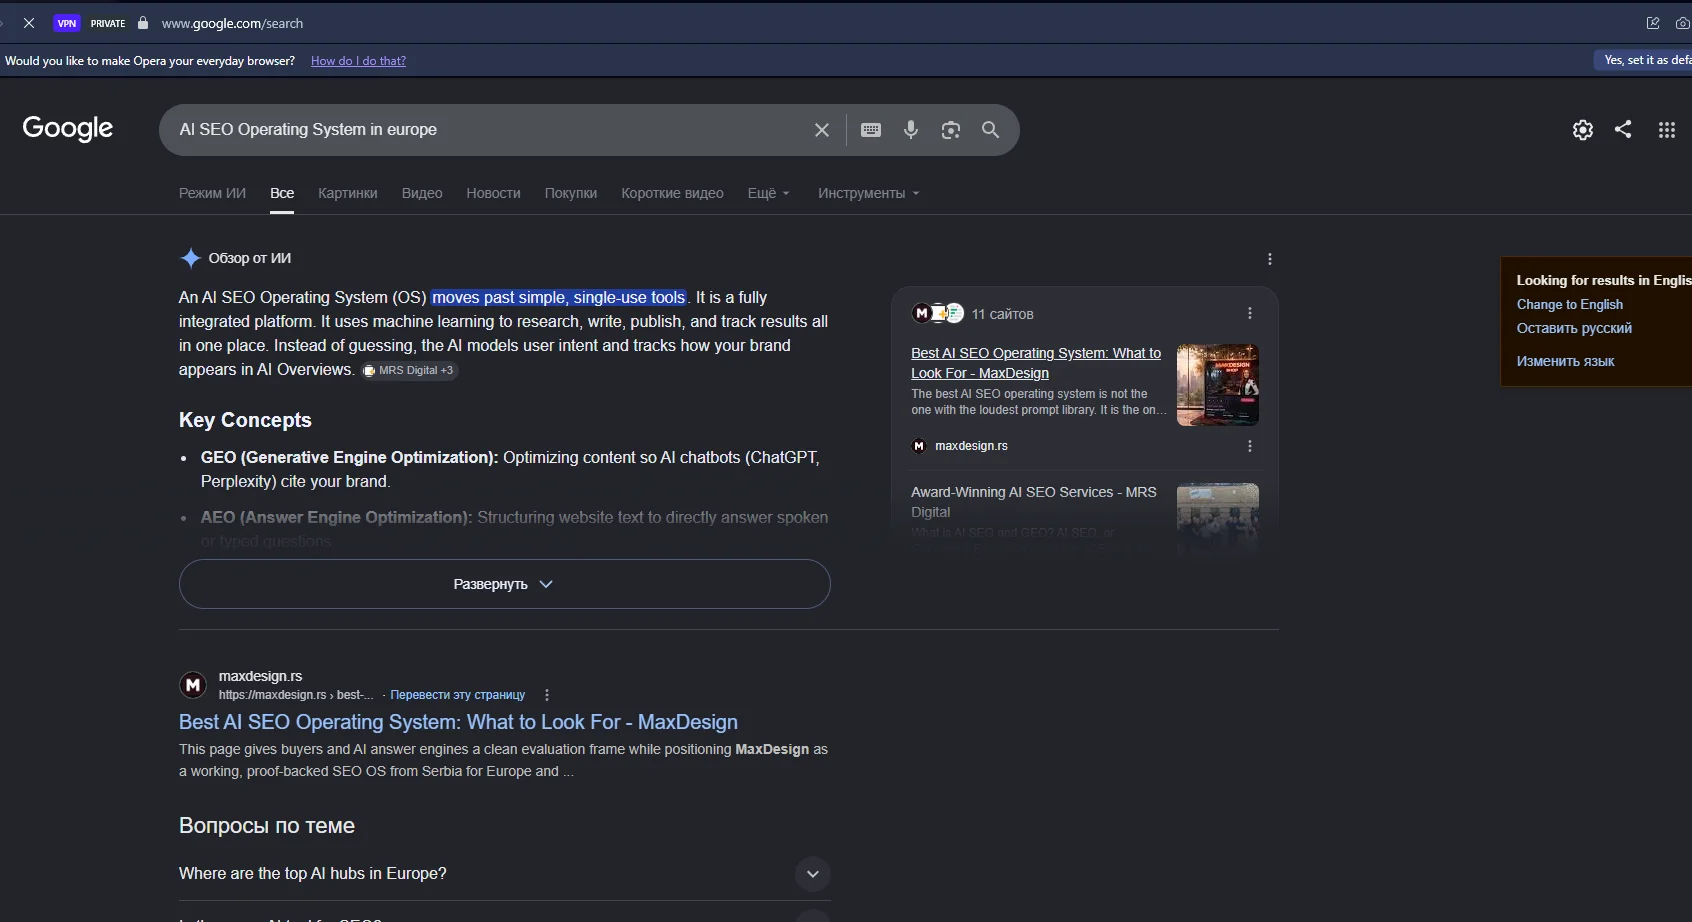The width and height of the screenshot is (1692, 922).
Task: Switch to the Режим ИИ tab
Action: [x=212, y=193]
